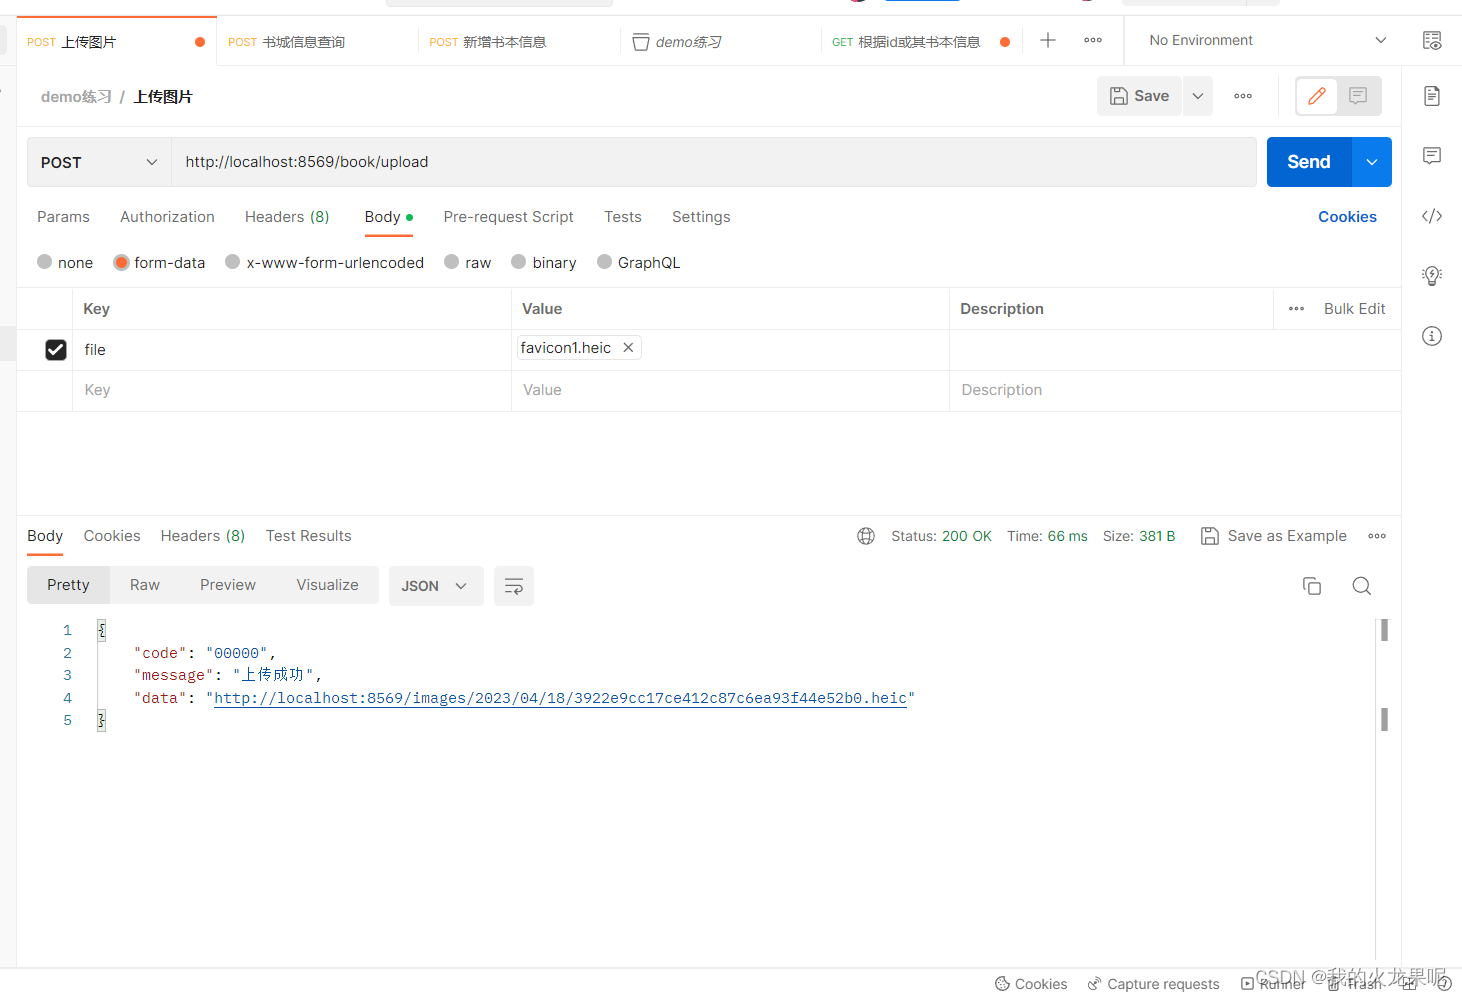Open the related requests lightbulb icon

[x=1432, y=276]
